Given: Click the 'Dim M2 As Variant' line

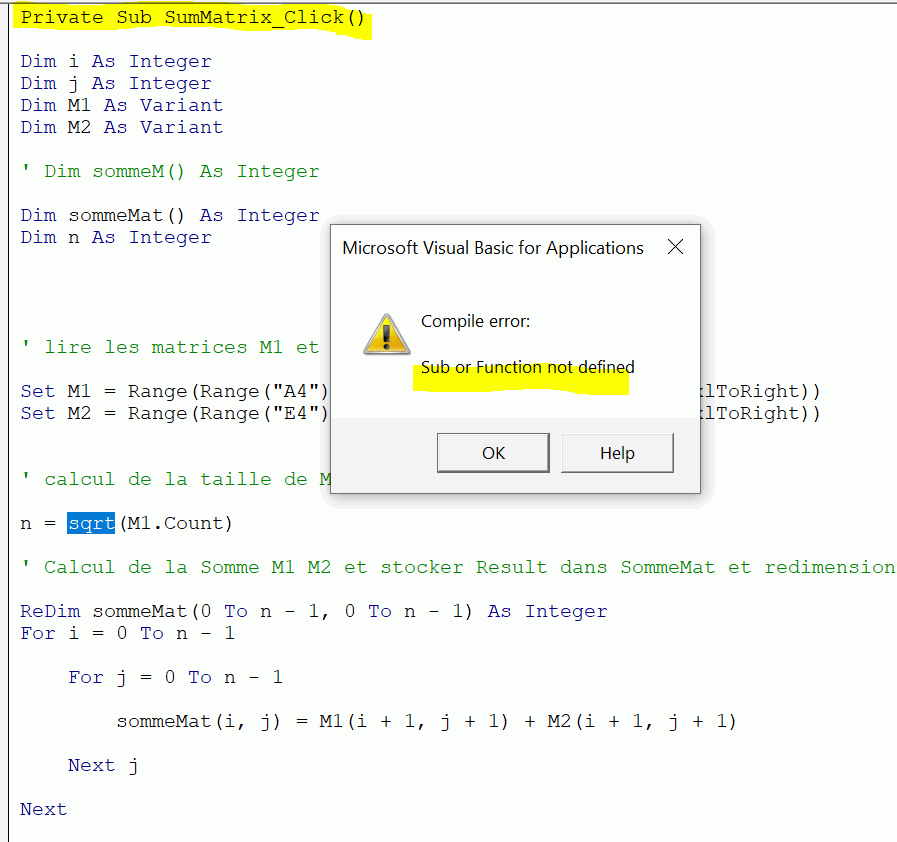Looking at the screenshot, I should (x=122, y=127).
